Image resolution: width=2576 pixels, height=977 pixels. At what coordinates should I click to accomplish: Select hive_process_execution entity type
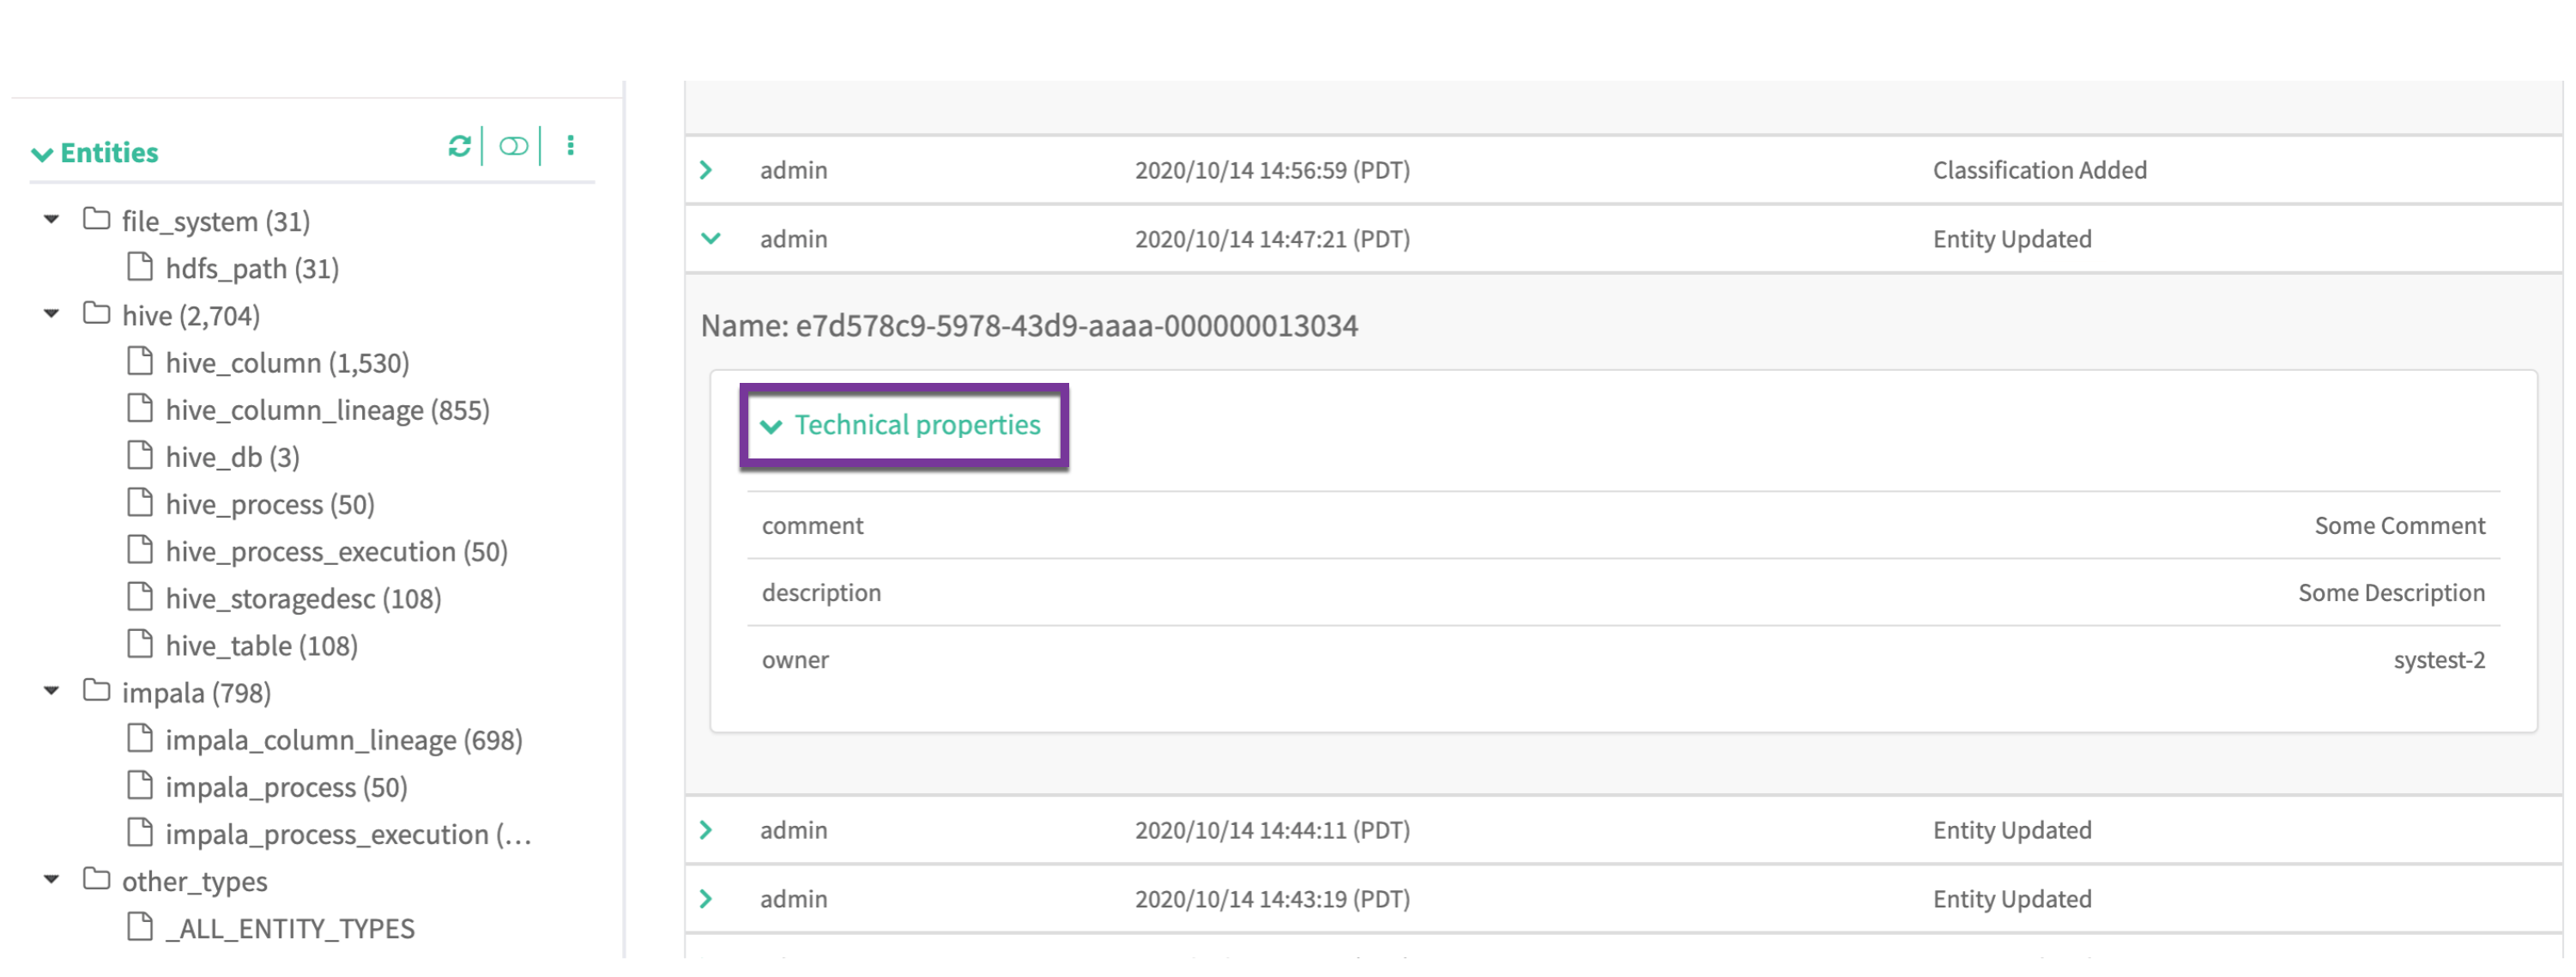point(336,551)
